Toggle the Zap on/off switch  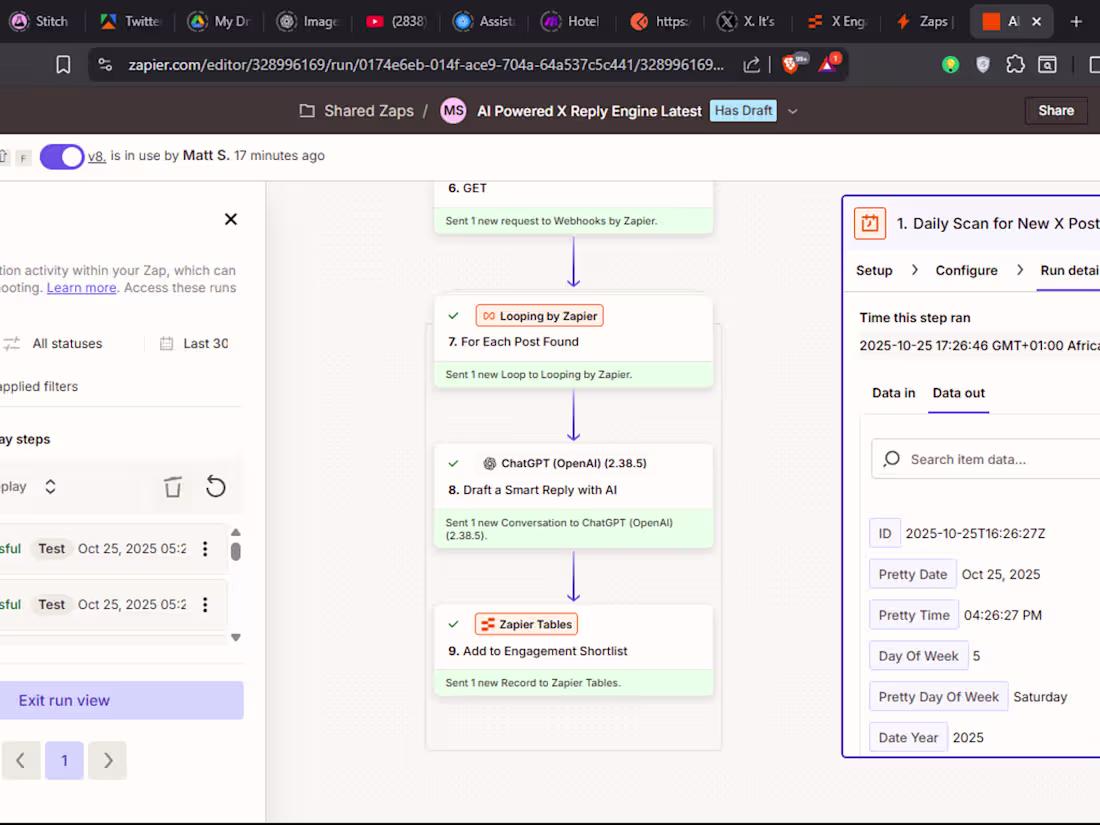(x=62, y=156)
